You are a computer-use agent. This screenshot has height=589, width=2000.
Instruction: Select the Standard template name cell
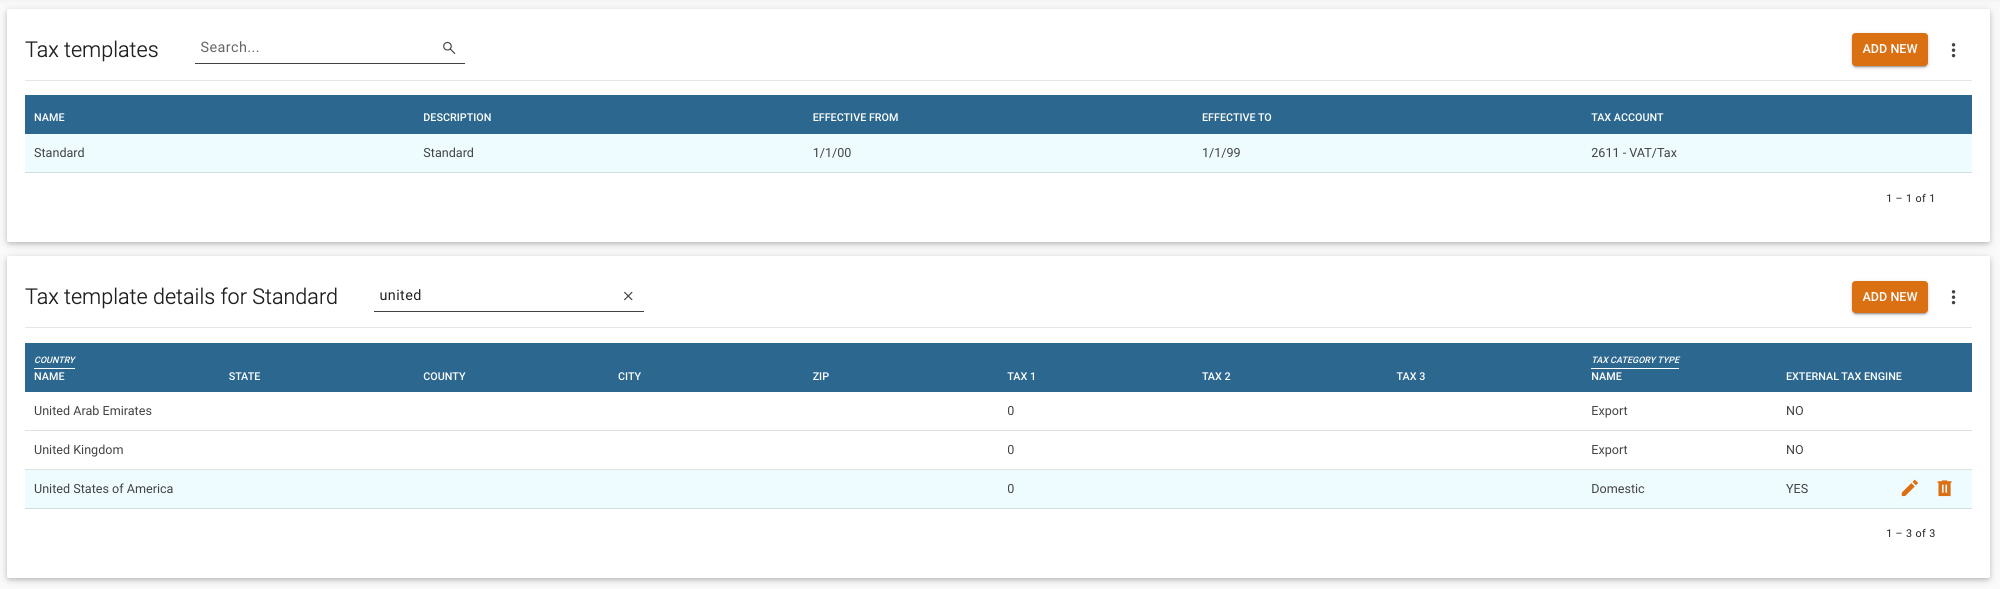click(59, 153)
